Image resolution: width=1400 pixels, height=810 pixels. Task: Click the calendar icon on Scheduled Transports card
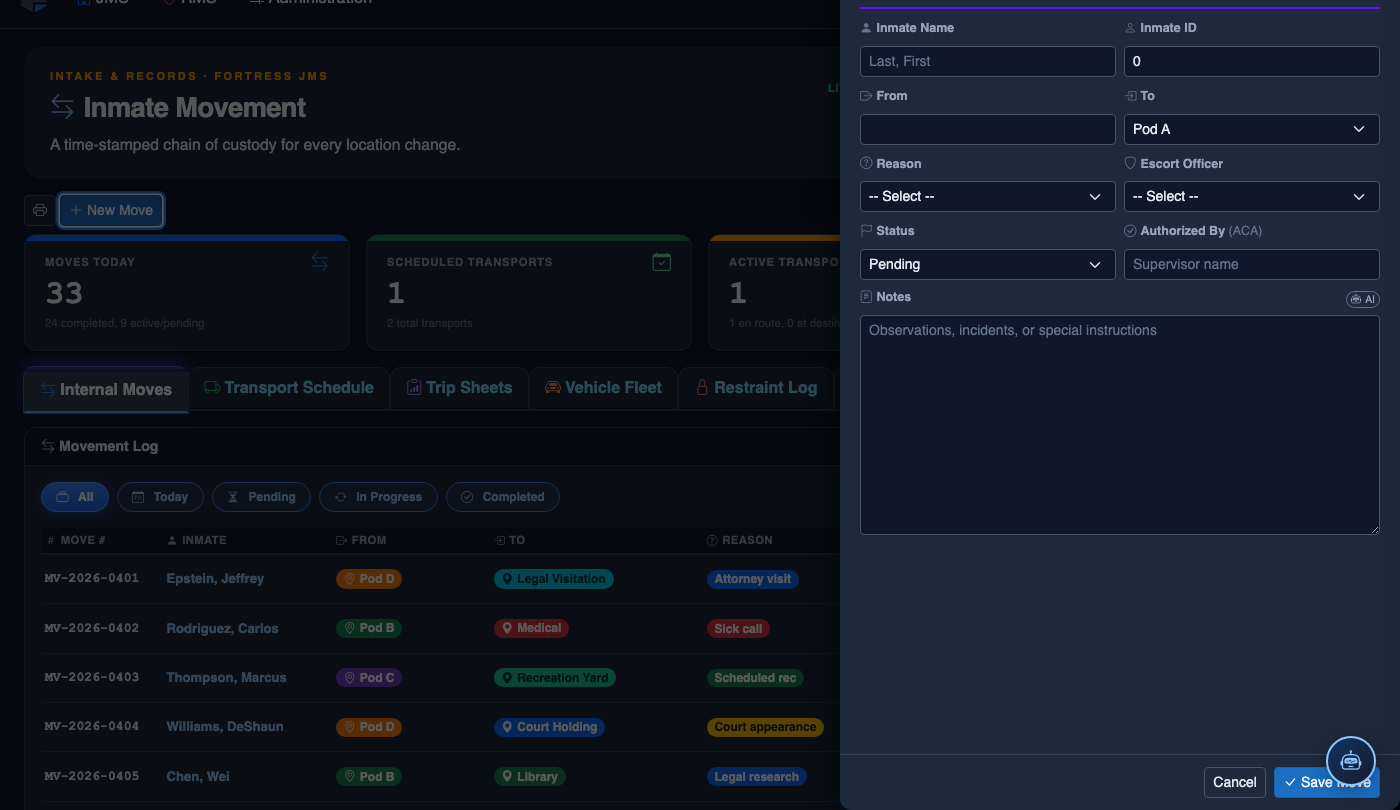click(x=661, y=262)
